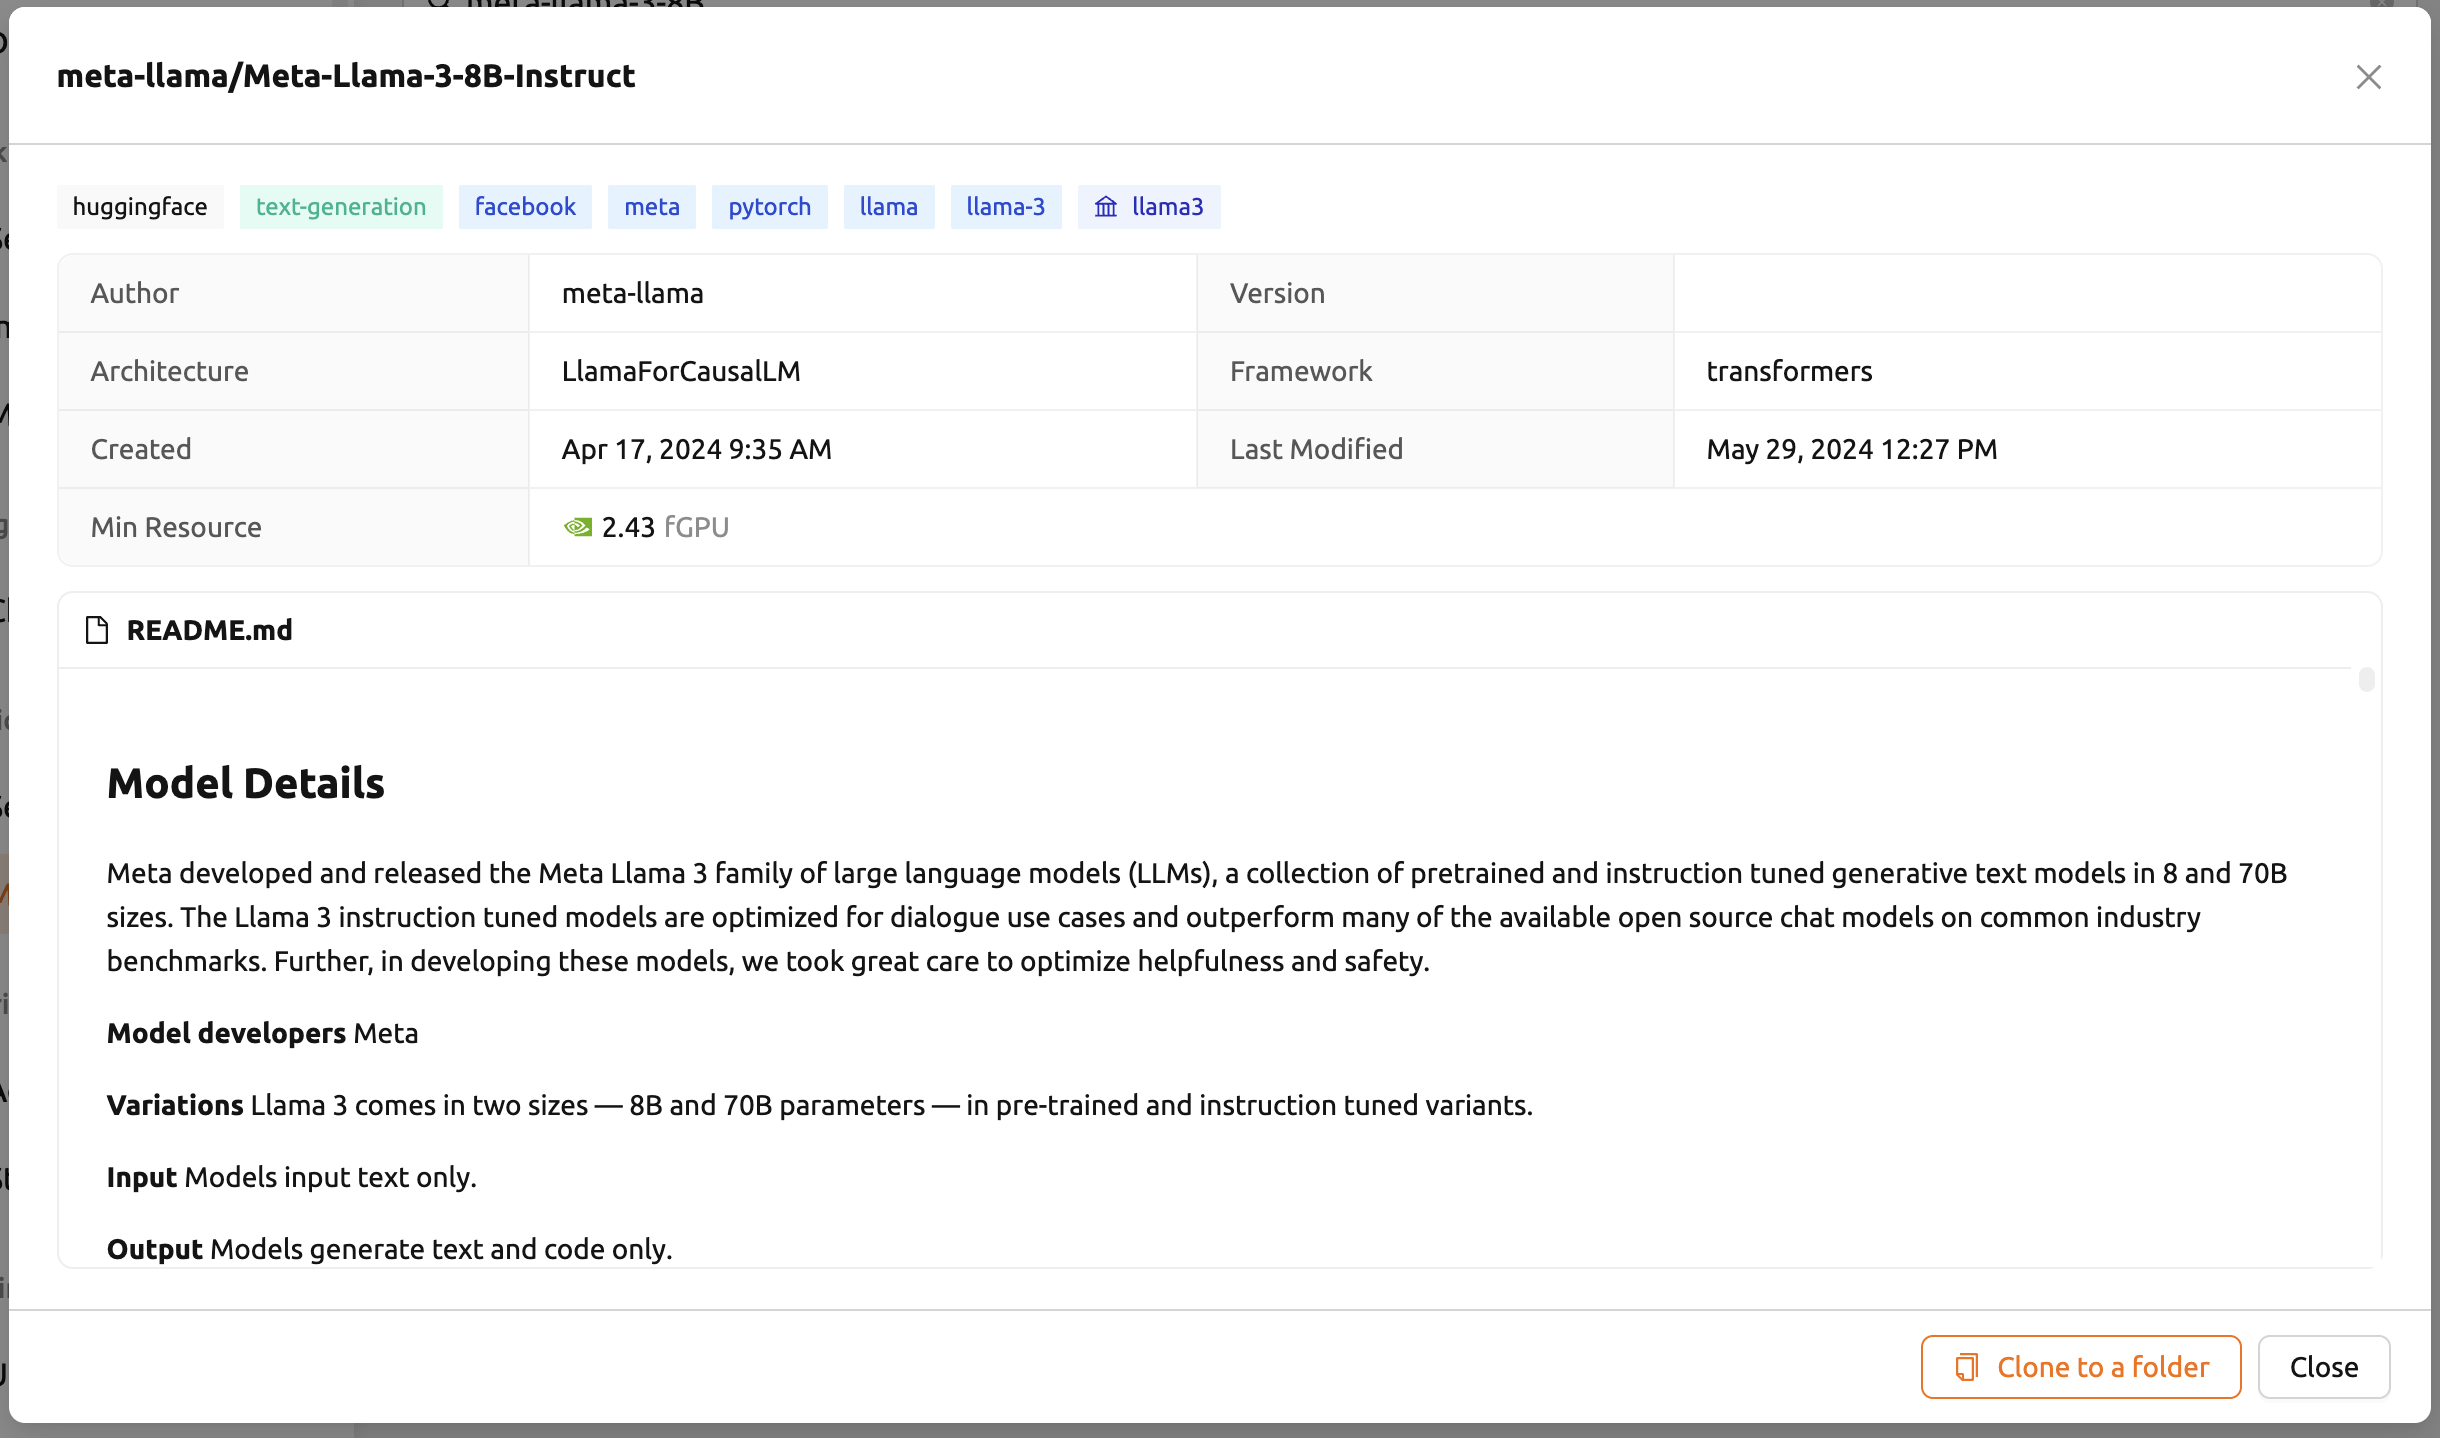
Task: Select the meta tag
Action: [652, 207]
